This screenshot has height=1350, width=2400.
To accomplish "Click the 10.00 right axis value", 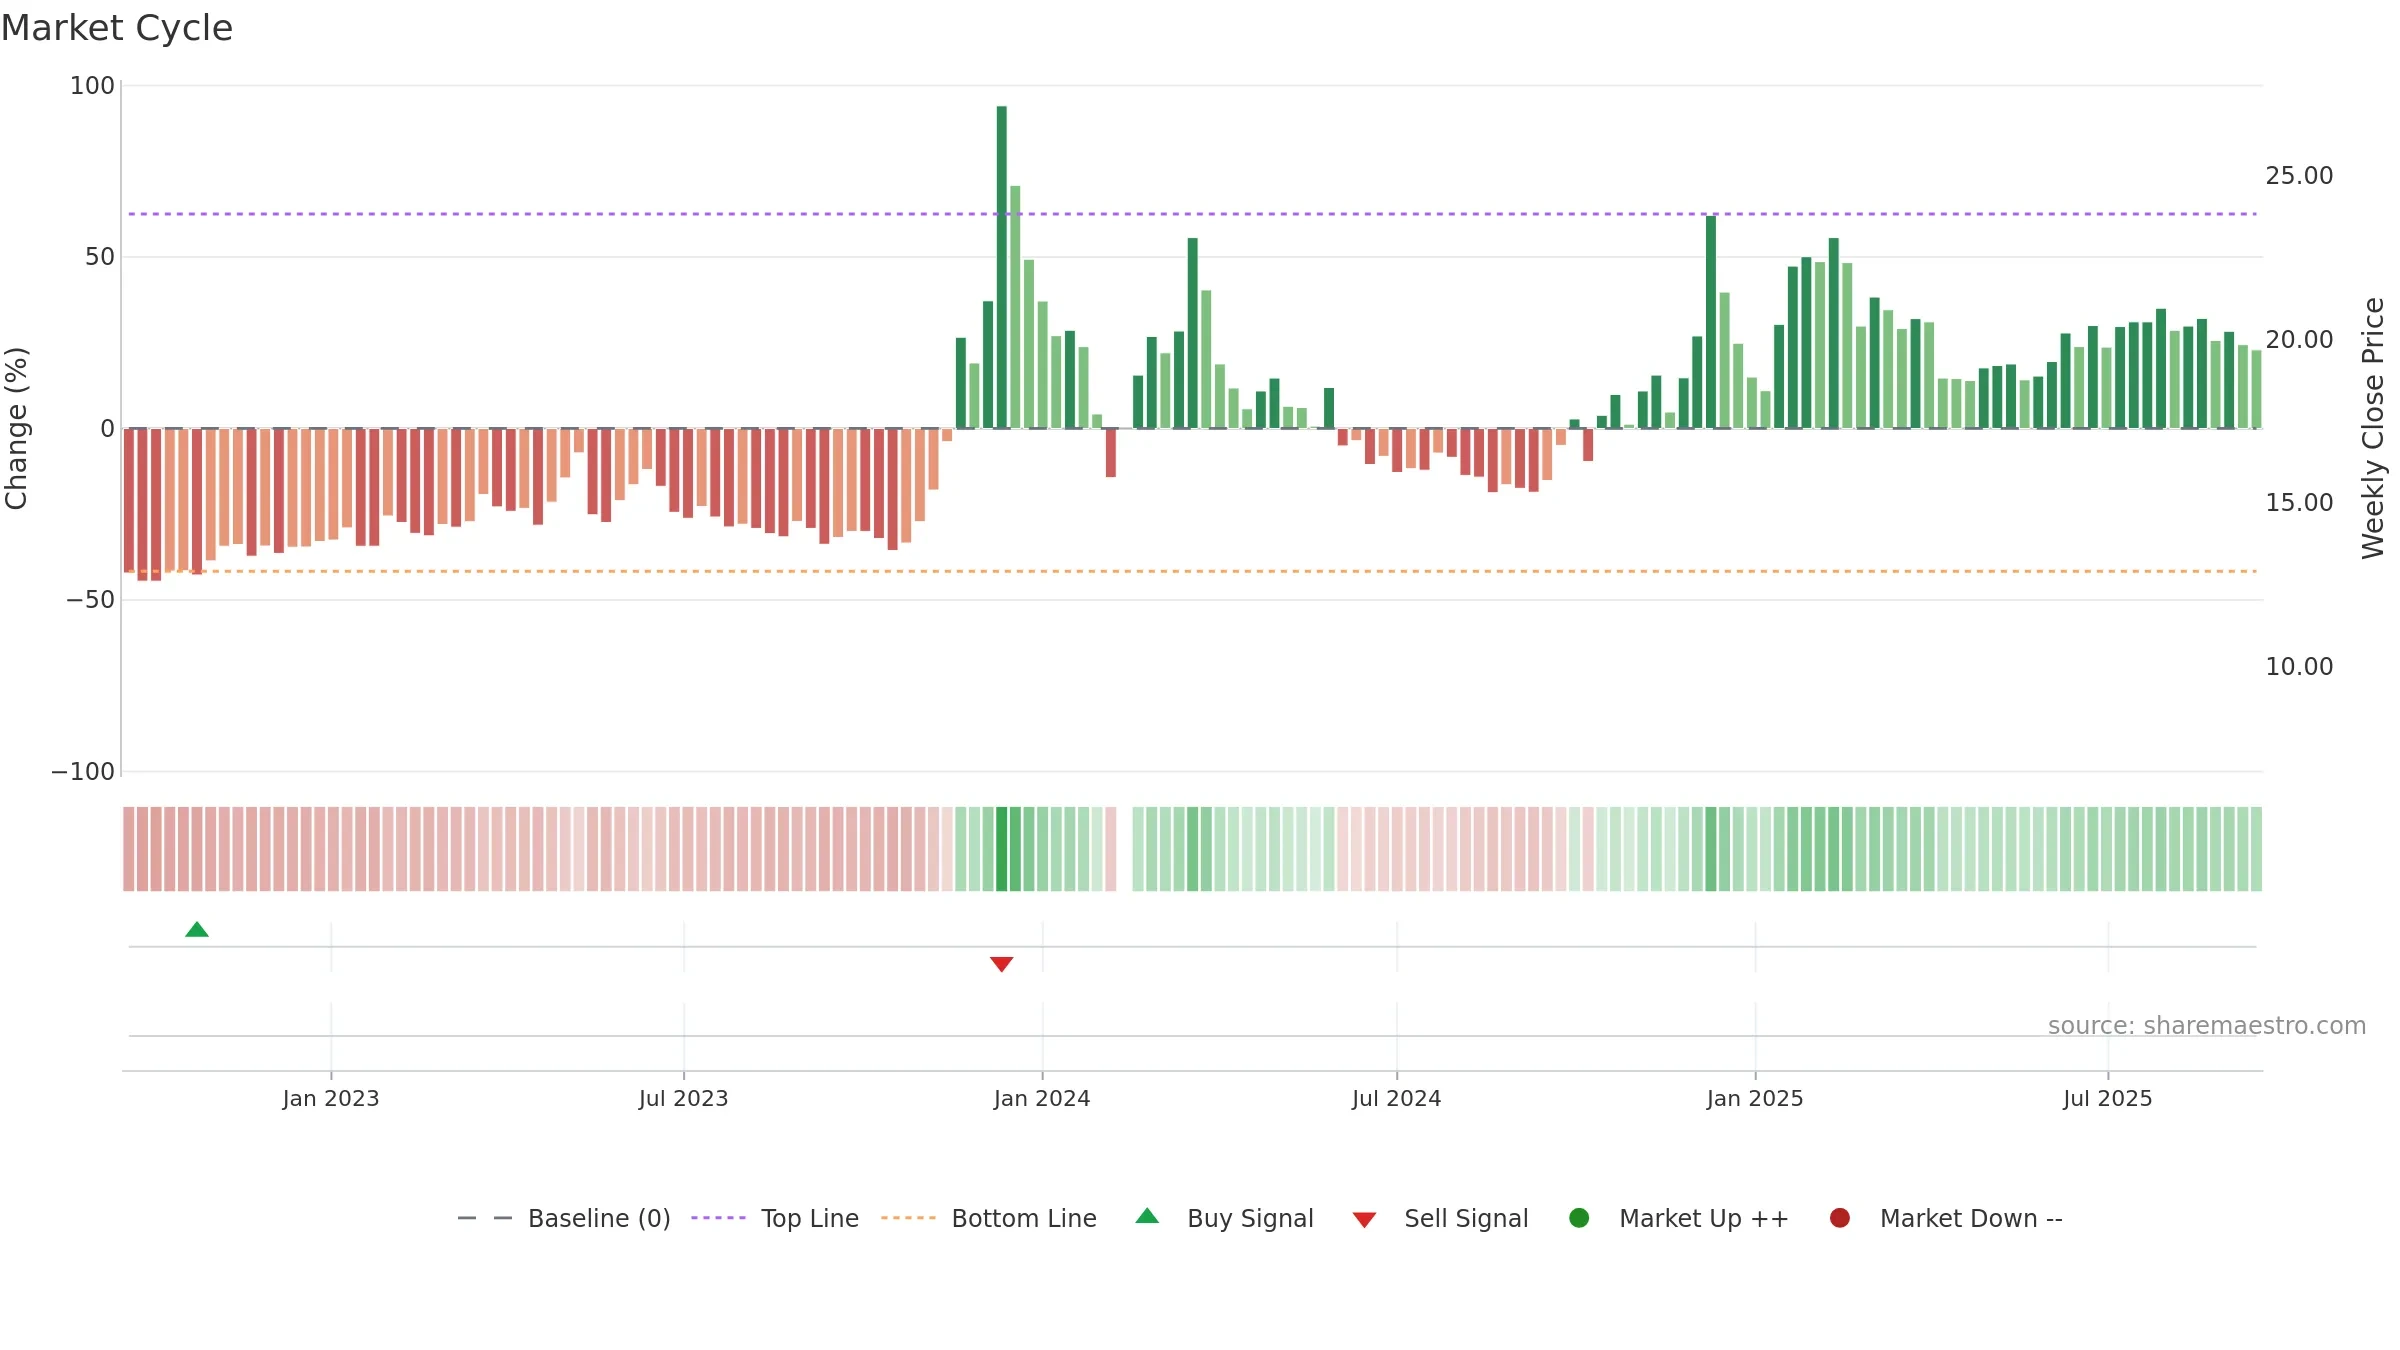I will point(2299,667).
